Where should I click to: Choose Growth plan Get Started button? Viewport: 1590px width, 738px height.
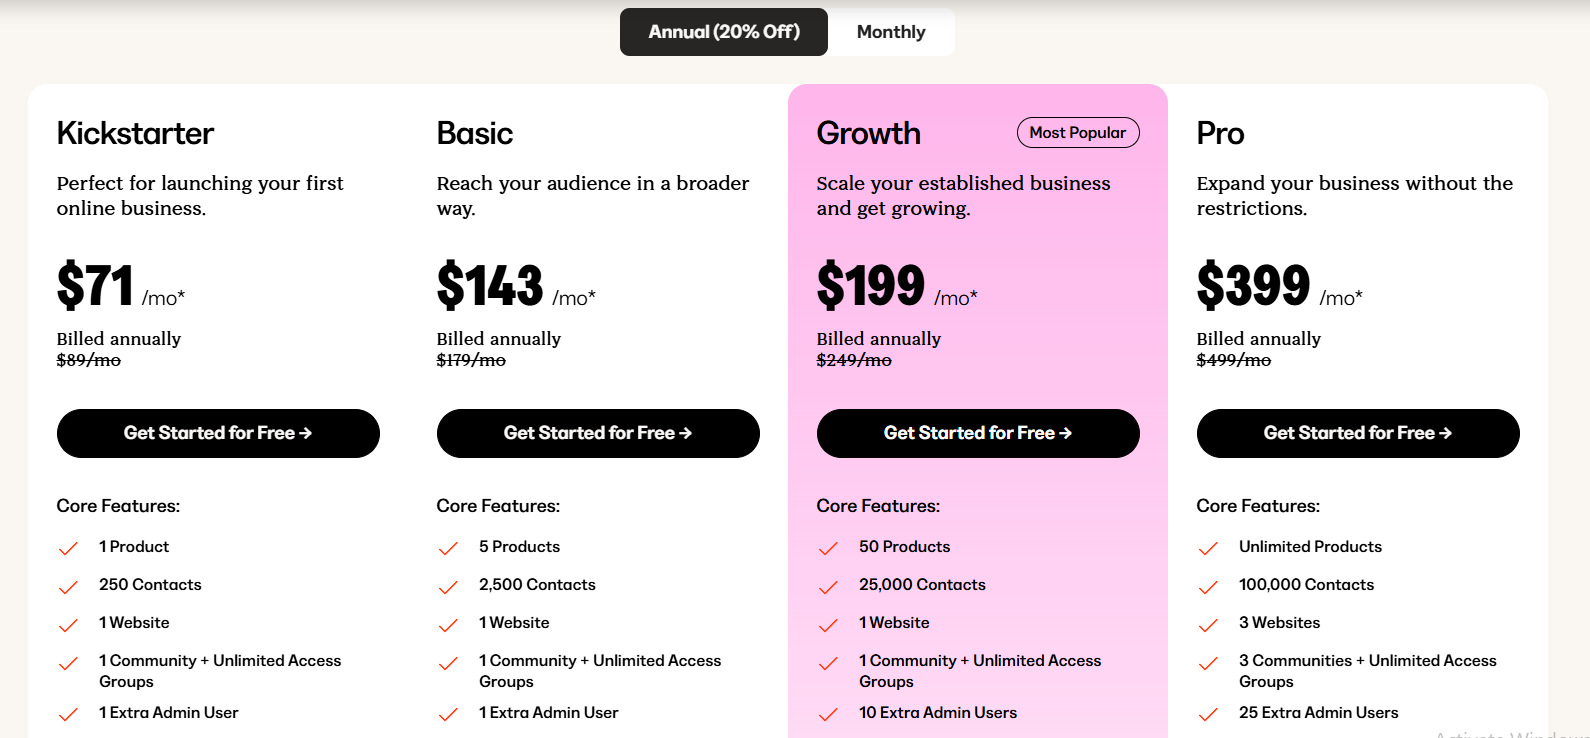tap(978, 433)
